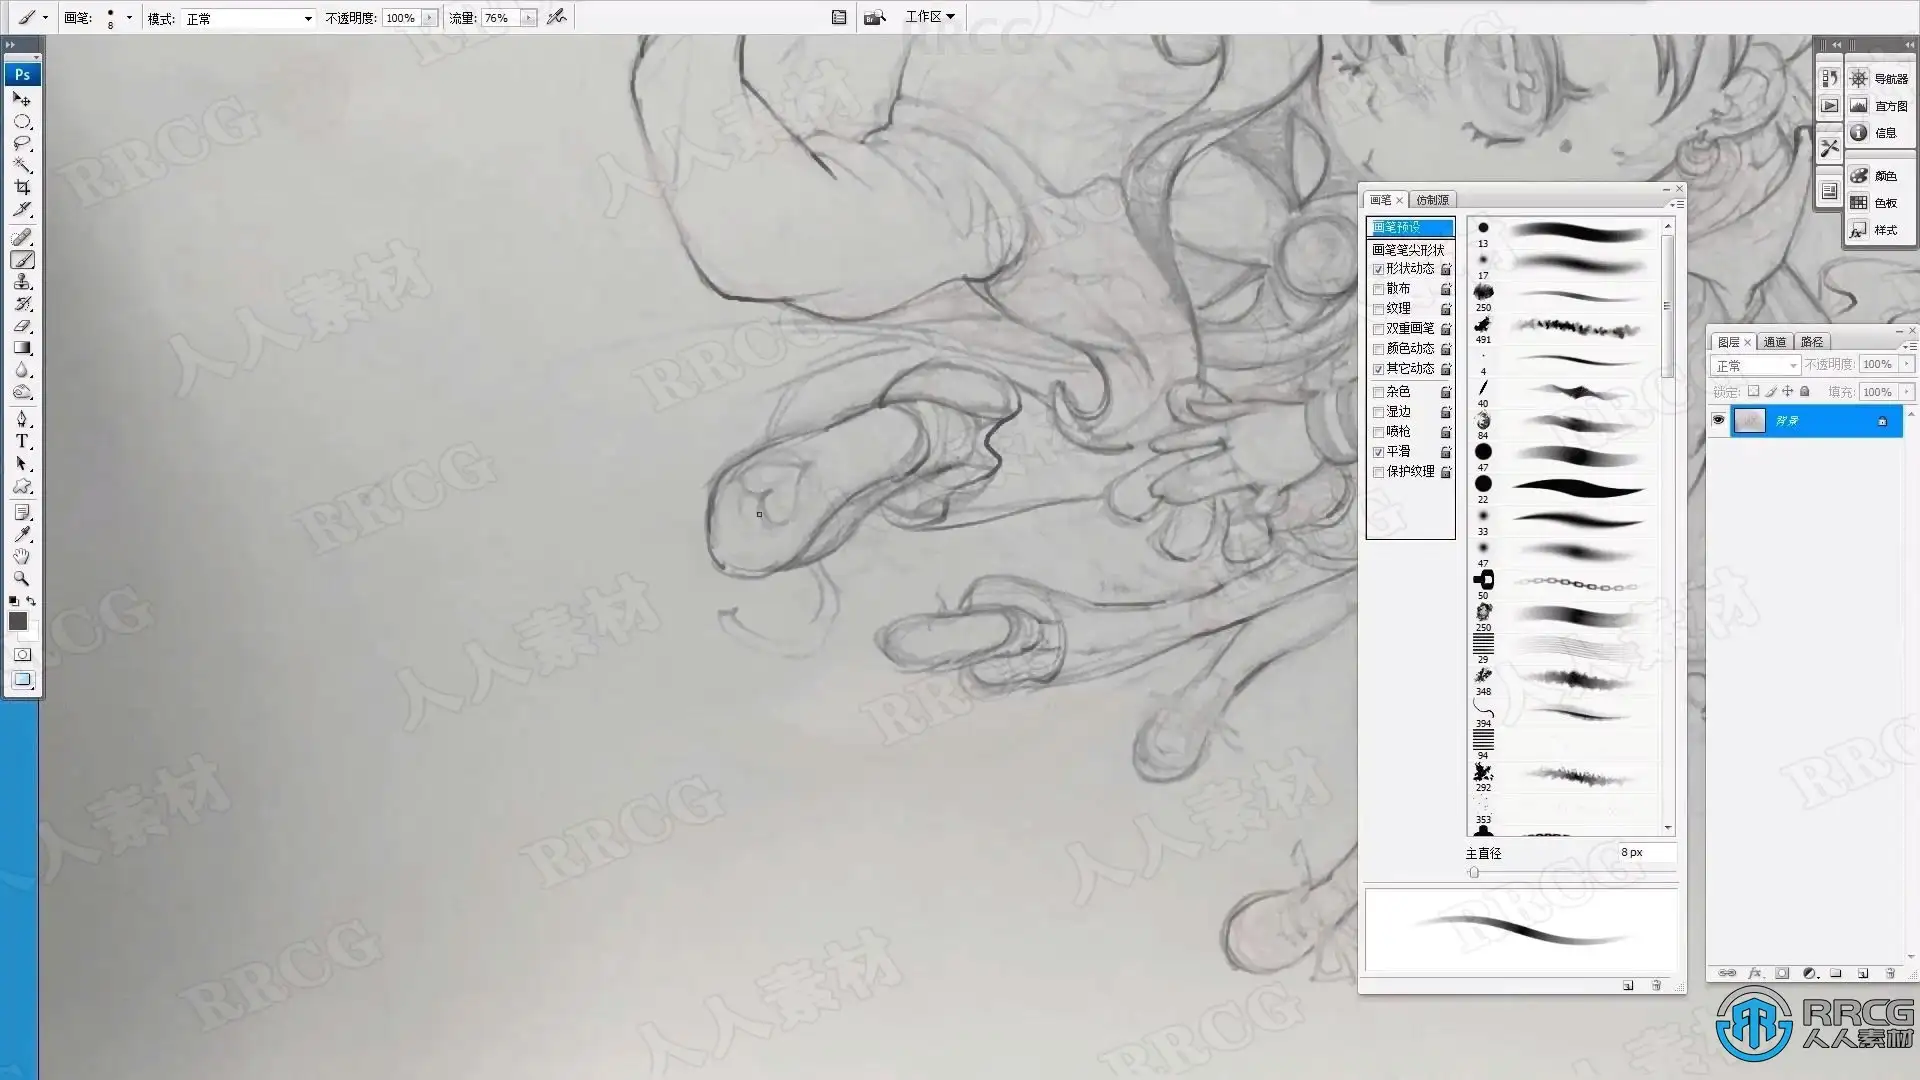Select the Magic Wand tool
Screen dimensions: 1920x1080
[x=22, y=165]
